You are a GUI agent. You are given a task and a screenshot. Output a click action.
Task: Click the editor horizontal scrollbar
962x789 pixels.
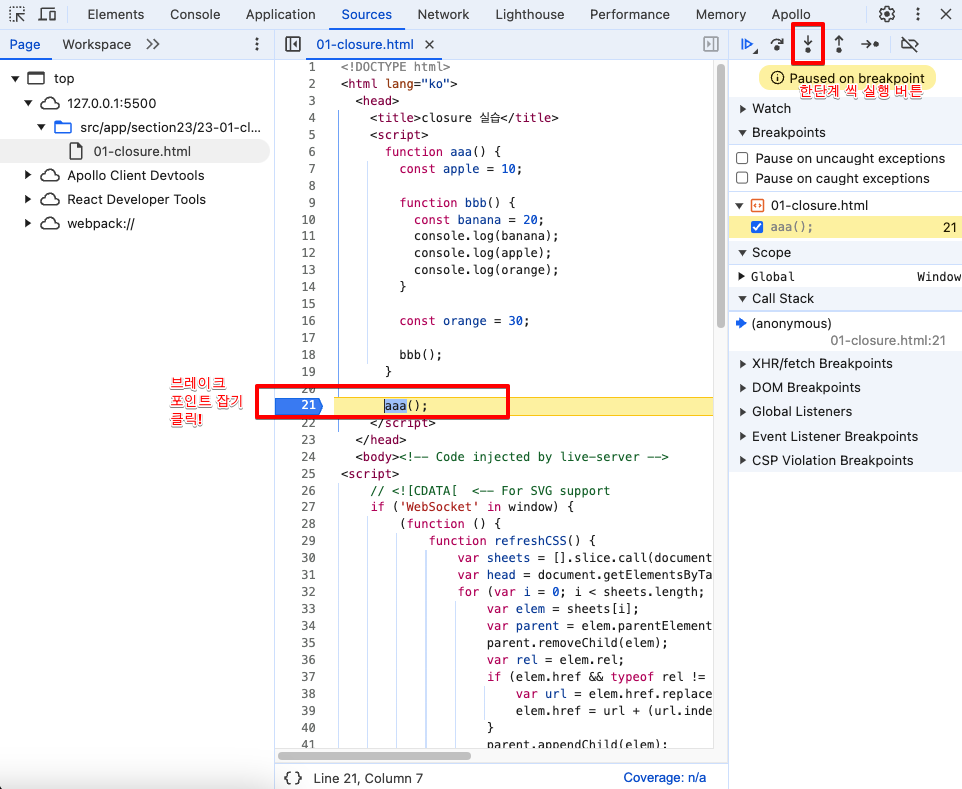click(374, 756)
